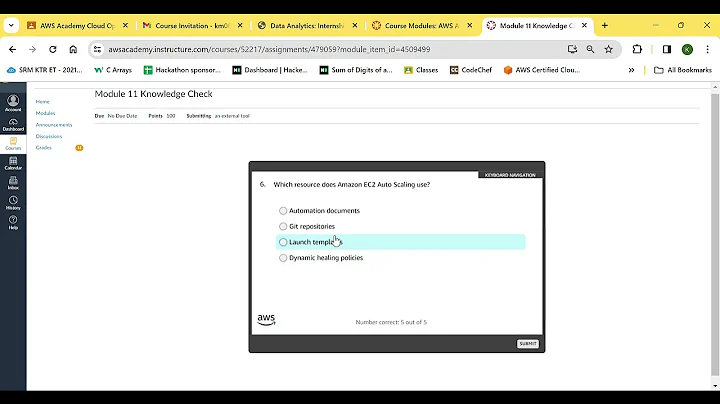The width and height of the screenshot is (720, 404).
Task: Open the Inbox icon in Canvas sidebar
Action: pos(13,183)
